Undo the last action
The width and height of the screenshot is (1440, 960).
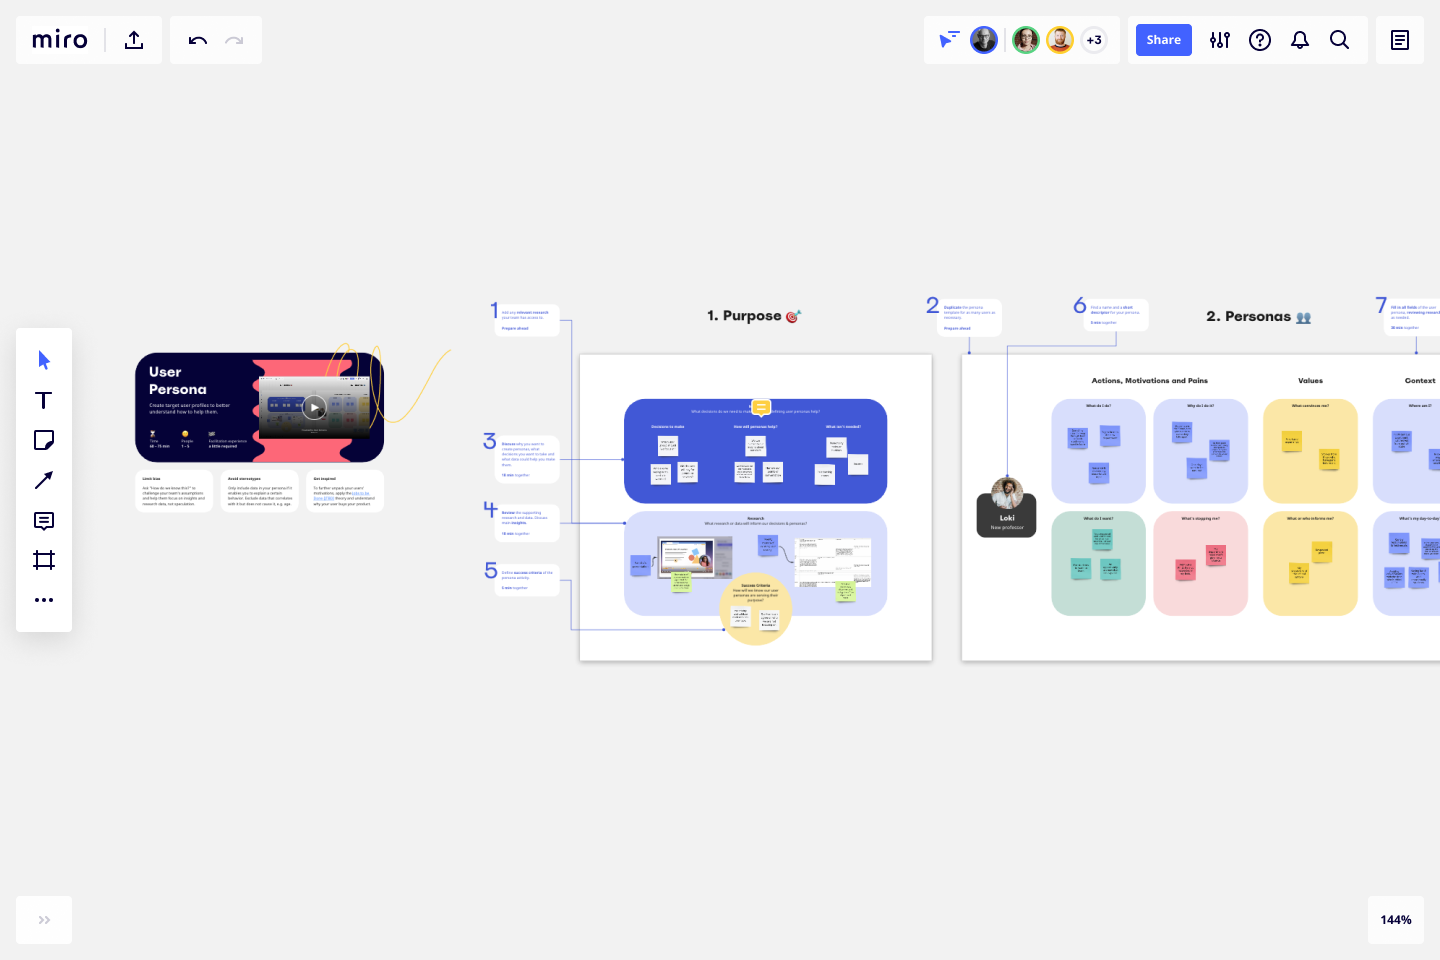(x=197, y=40)
